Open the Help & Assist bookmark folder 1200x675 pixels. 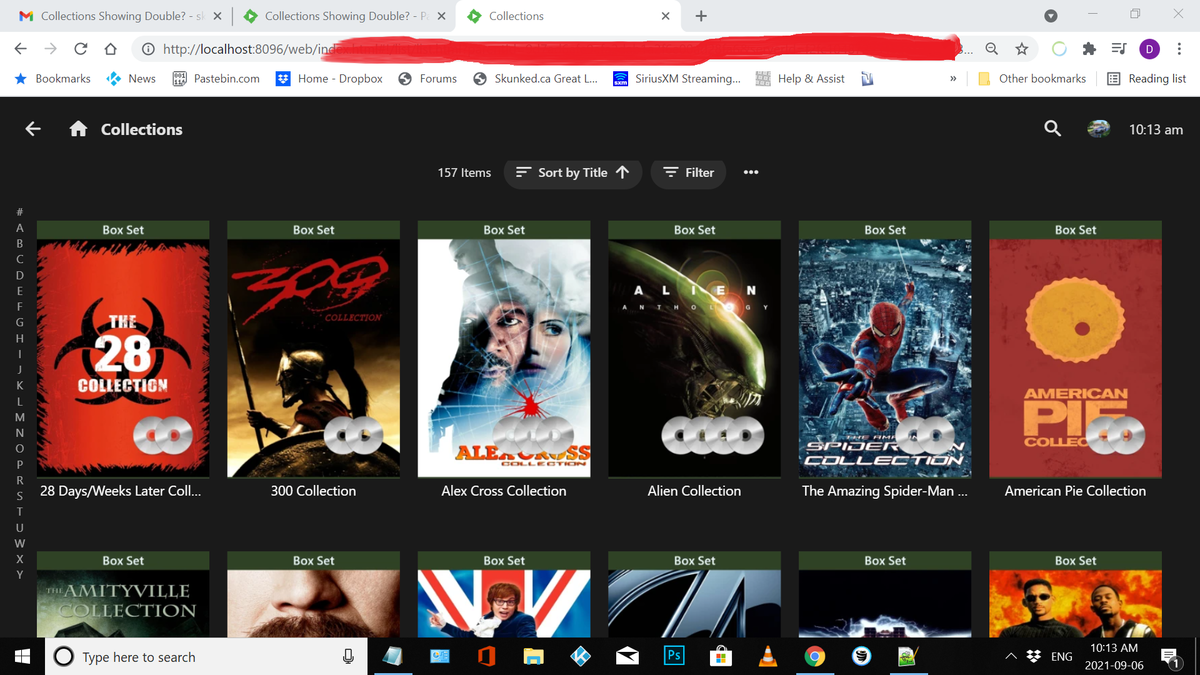tap(800, 79)
